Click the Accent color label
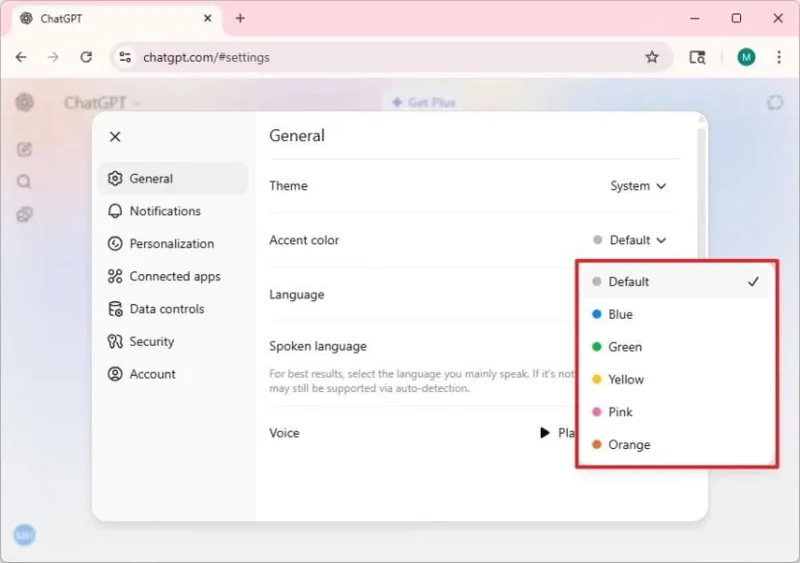The height and width of the screenshot is (563, 800). pyautogui.click(x=304, y=240)
